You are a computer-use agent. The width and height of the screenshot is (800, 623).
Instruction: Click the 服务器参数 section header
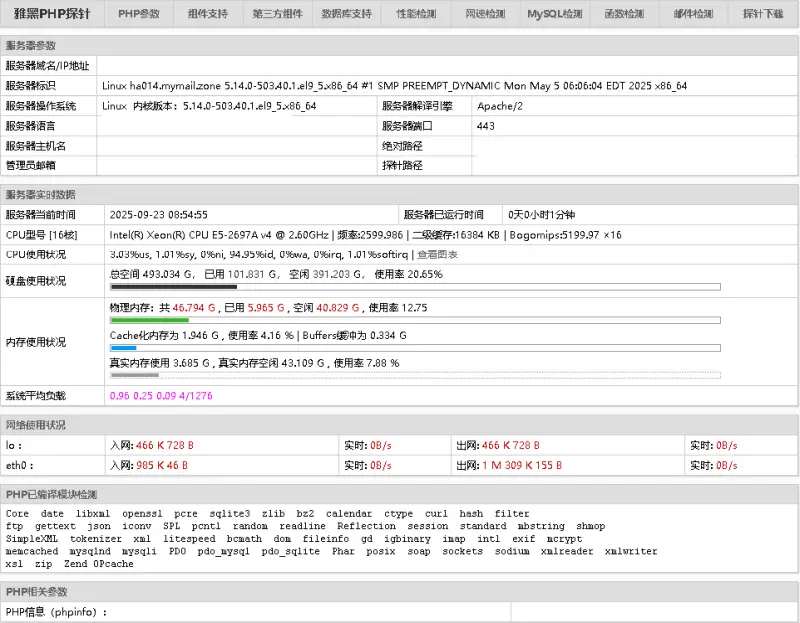[31, 45]
